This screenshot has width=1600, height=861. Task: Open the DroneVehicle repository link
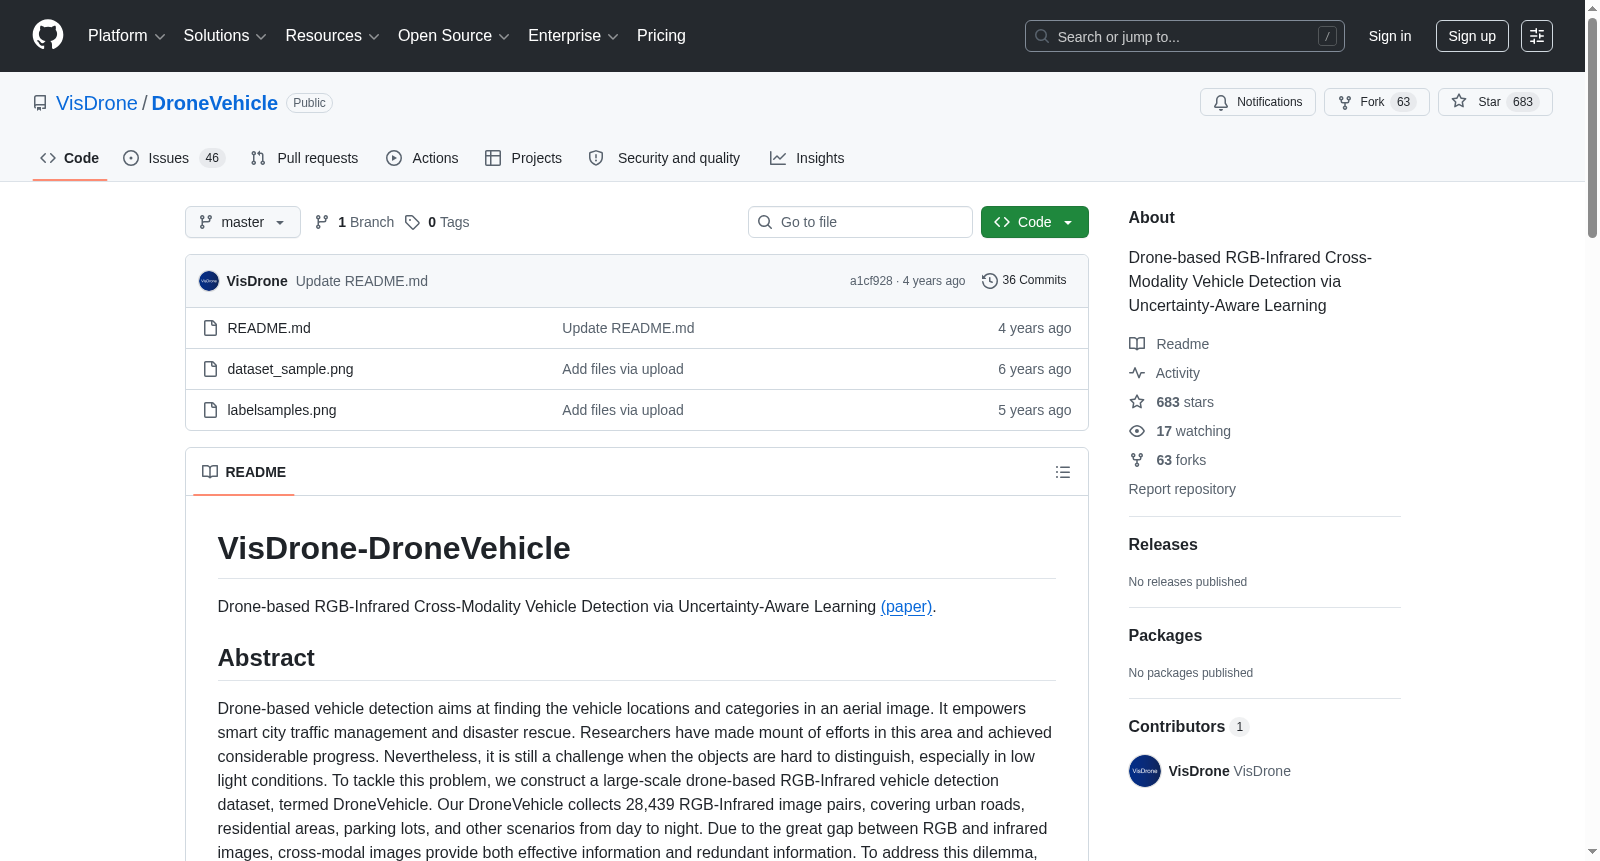pos(215,103)
